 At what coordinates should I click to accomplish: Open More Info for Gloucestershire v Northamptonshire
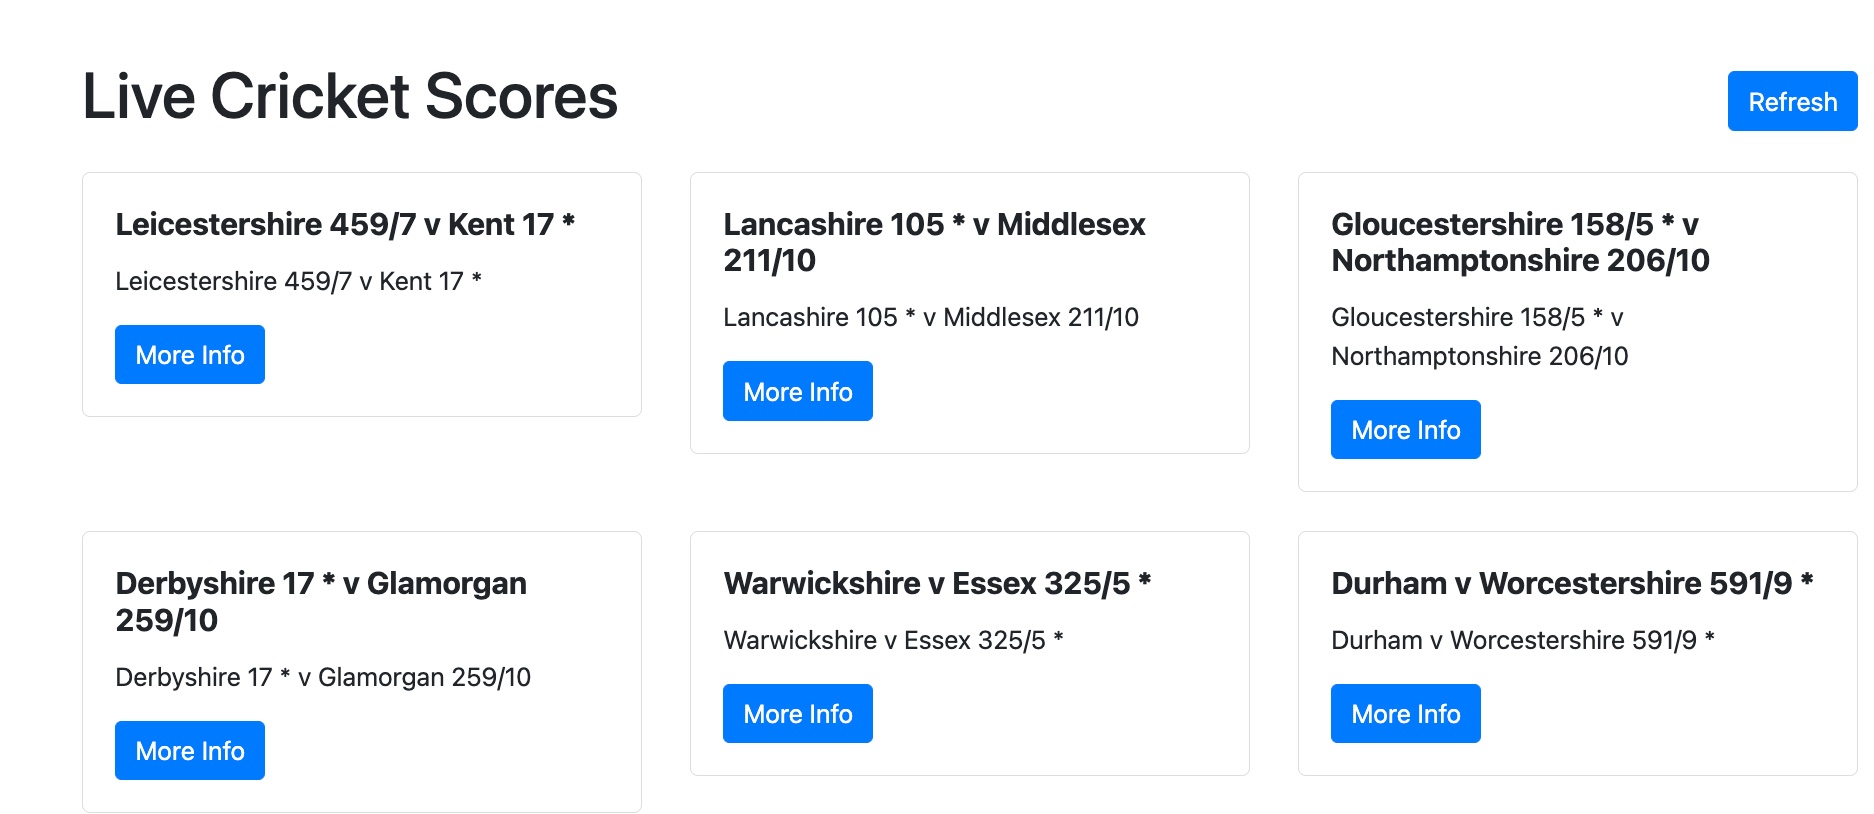coord(1406,430)
